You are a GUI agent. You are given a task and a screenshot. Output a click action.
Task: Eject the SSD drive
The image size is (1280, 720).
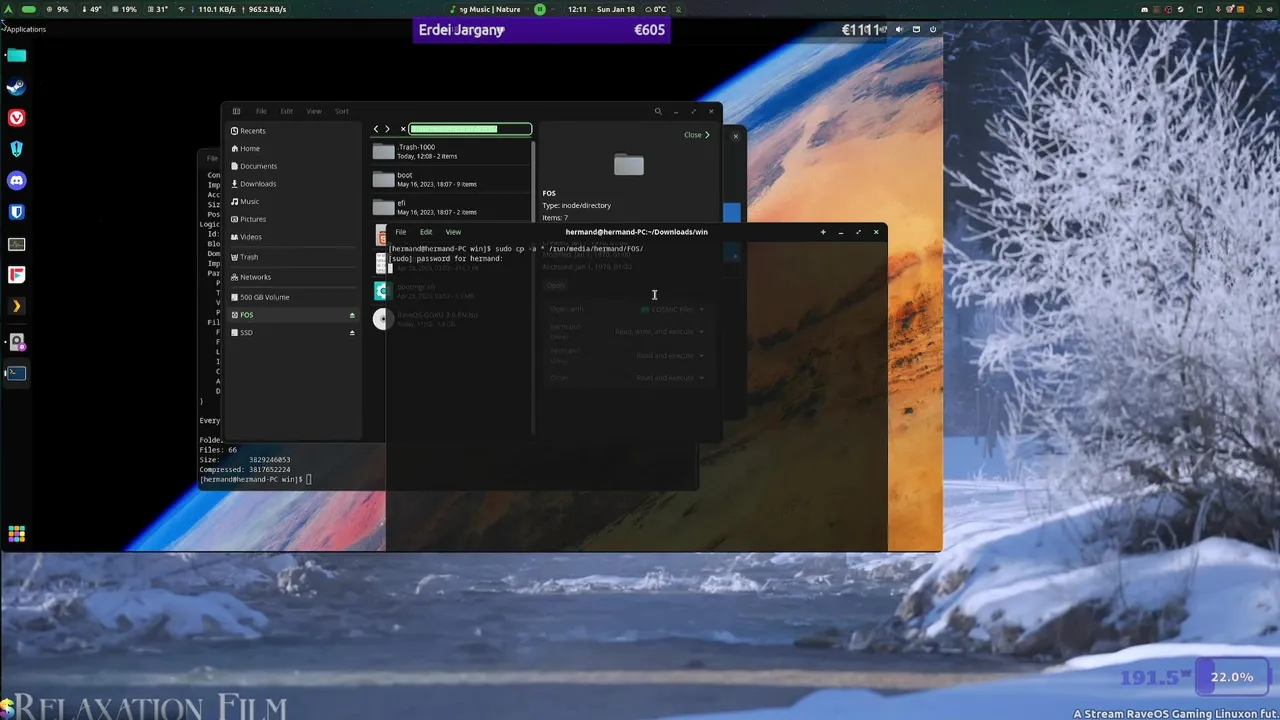click(352, 333)
